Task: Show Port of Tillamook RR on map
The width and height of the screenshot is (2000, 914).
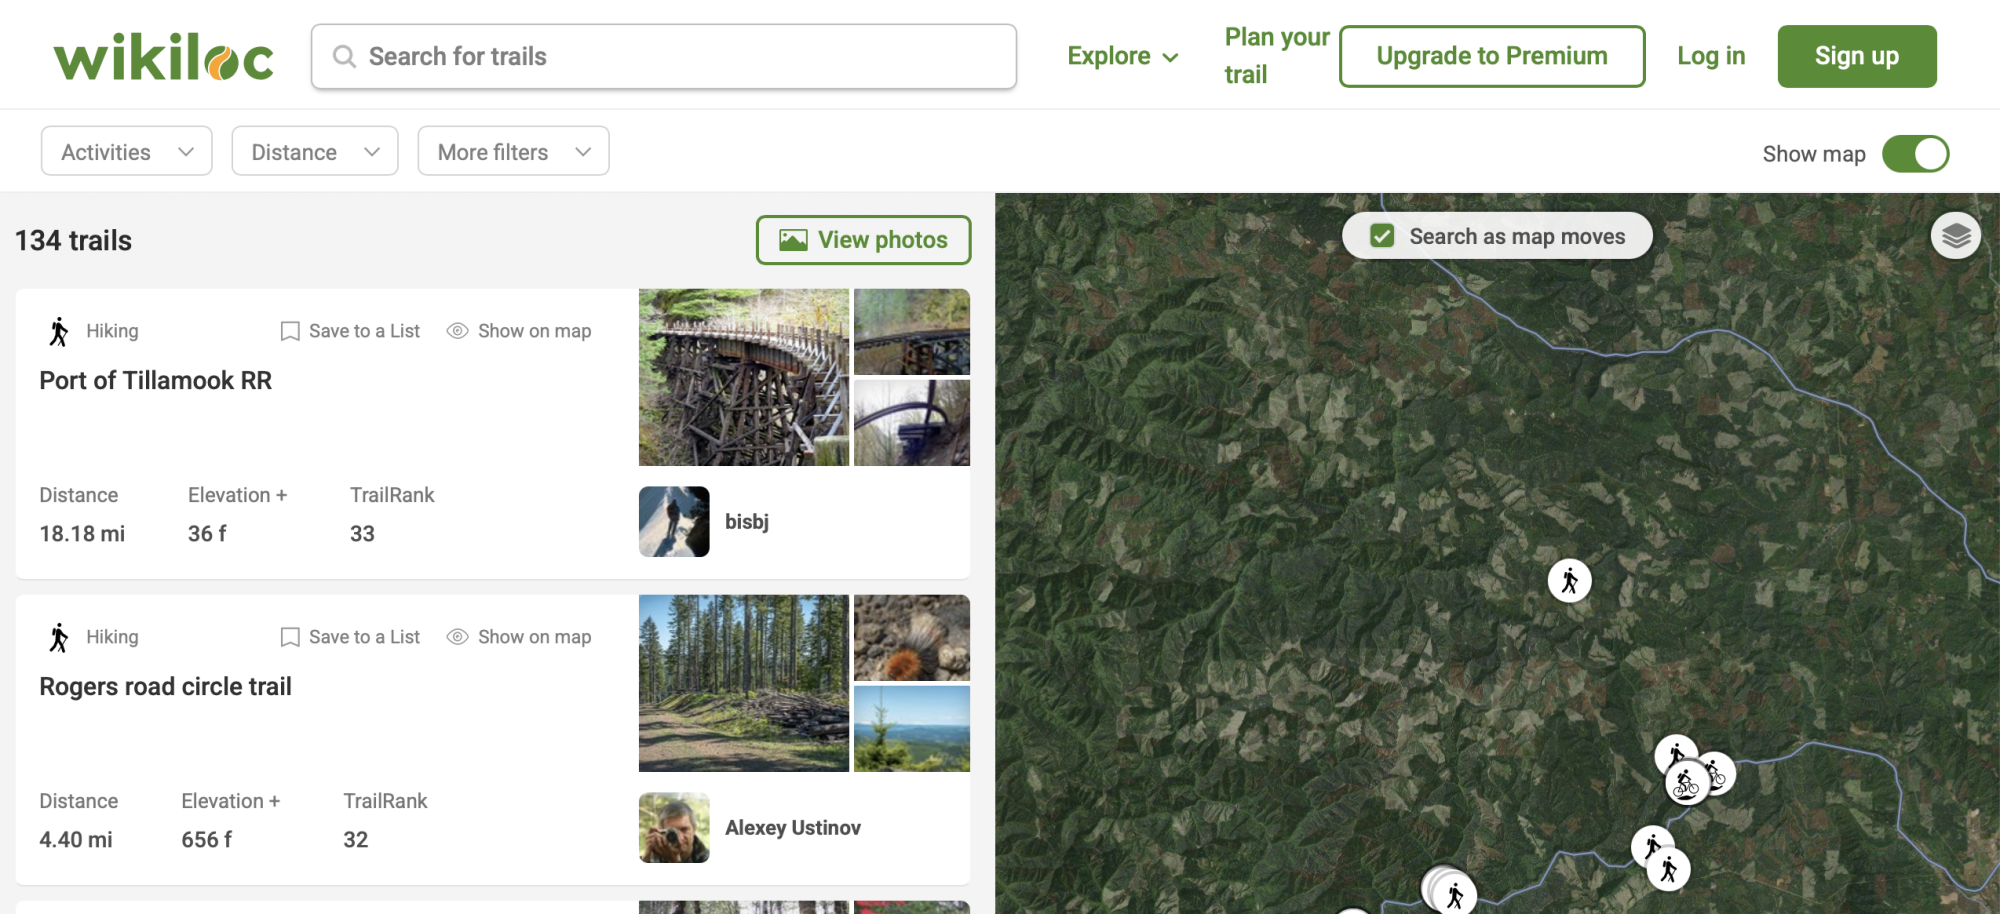Action: tap(518, 331)
